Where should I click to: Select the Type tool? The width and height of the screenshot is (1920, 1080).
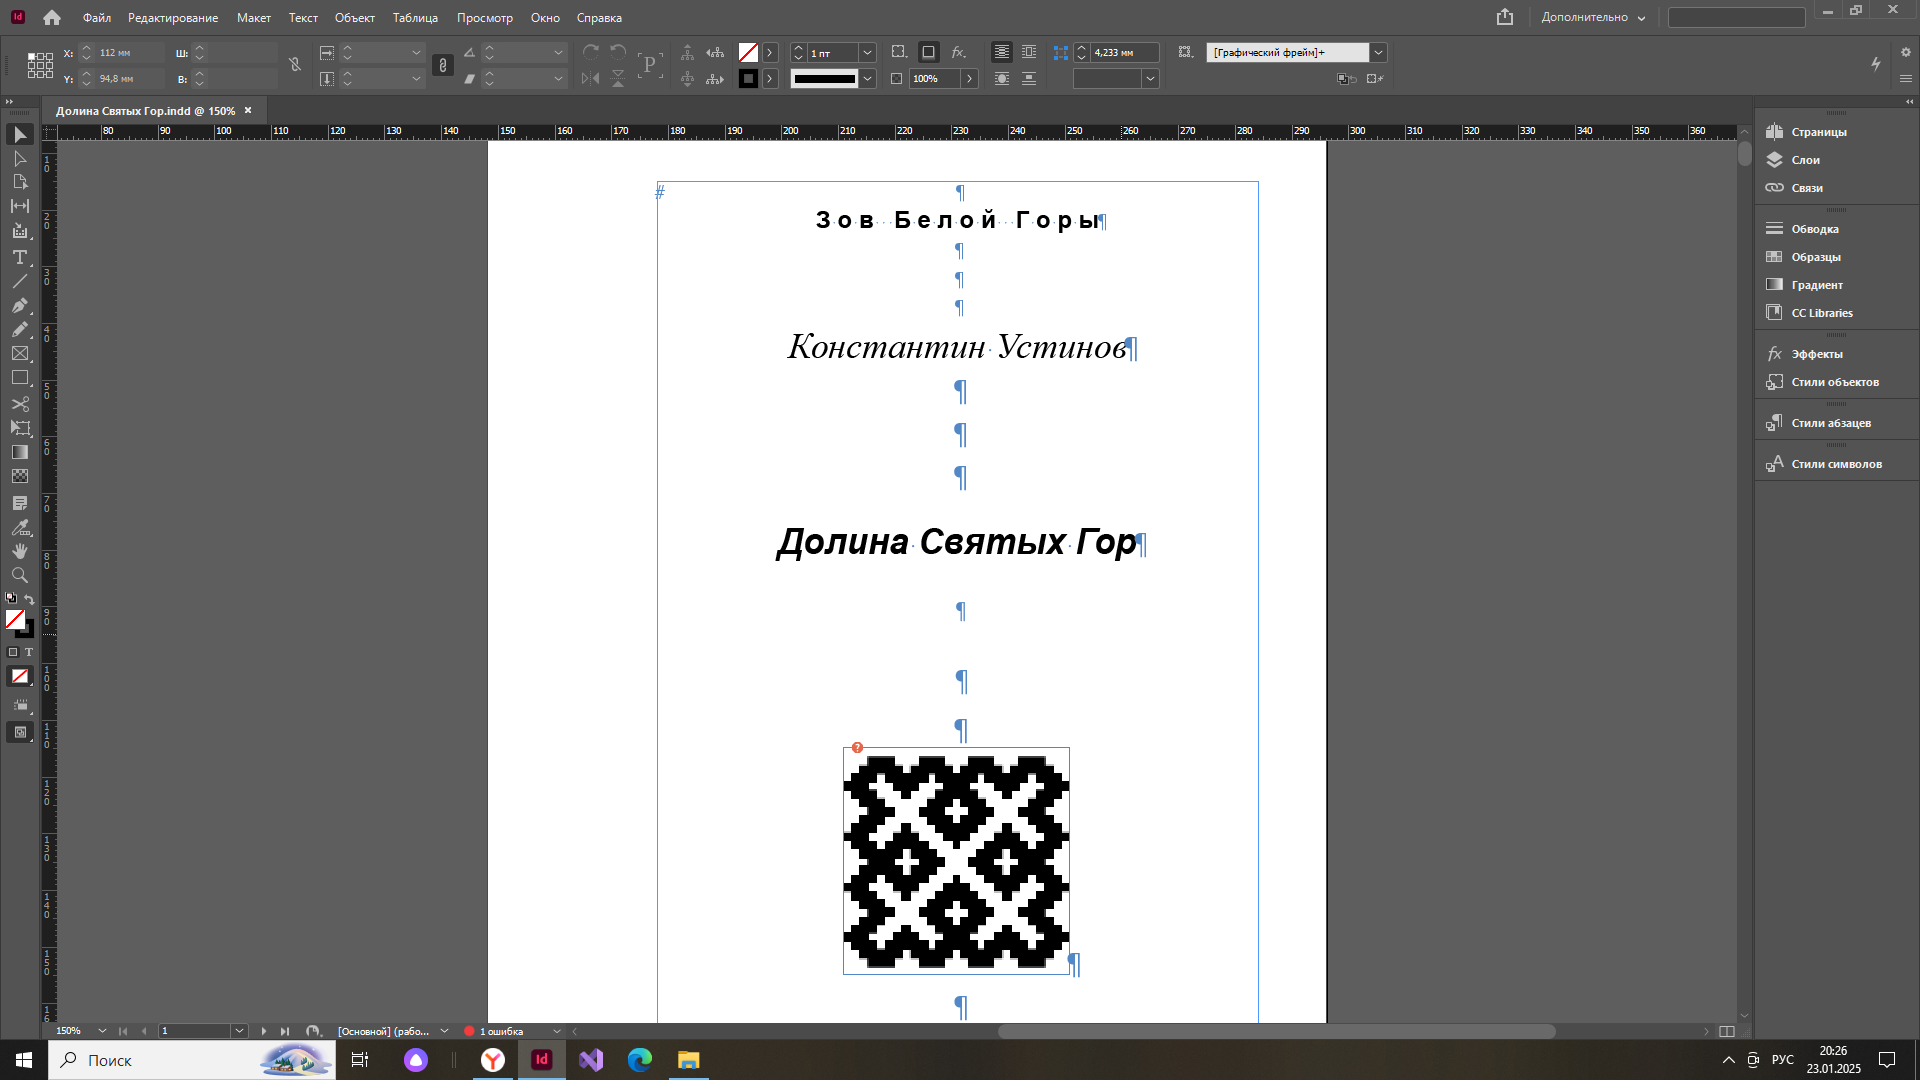(19, 257)
